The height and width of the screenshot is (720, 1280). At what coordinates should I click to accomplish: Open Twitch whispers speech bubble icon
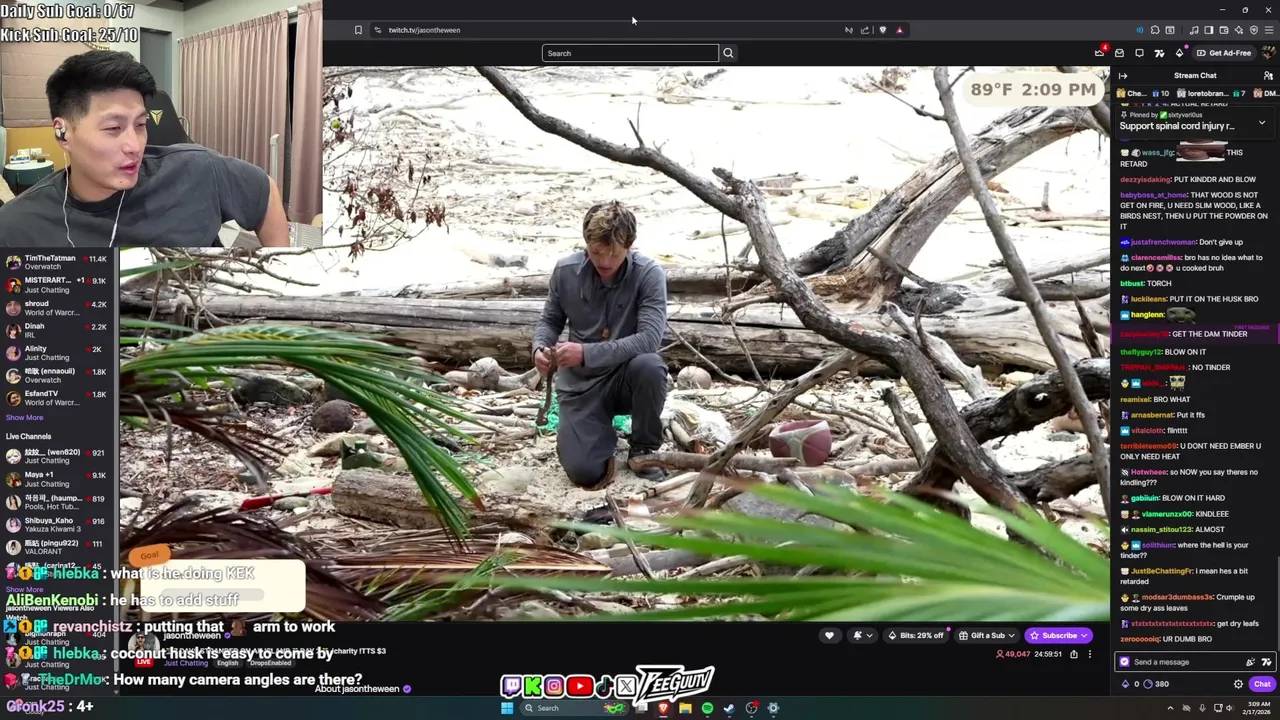(x=1139, y=53)
